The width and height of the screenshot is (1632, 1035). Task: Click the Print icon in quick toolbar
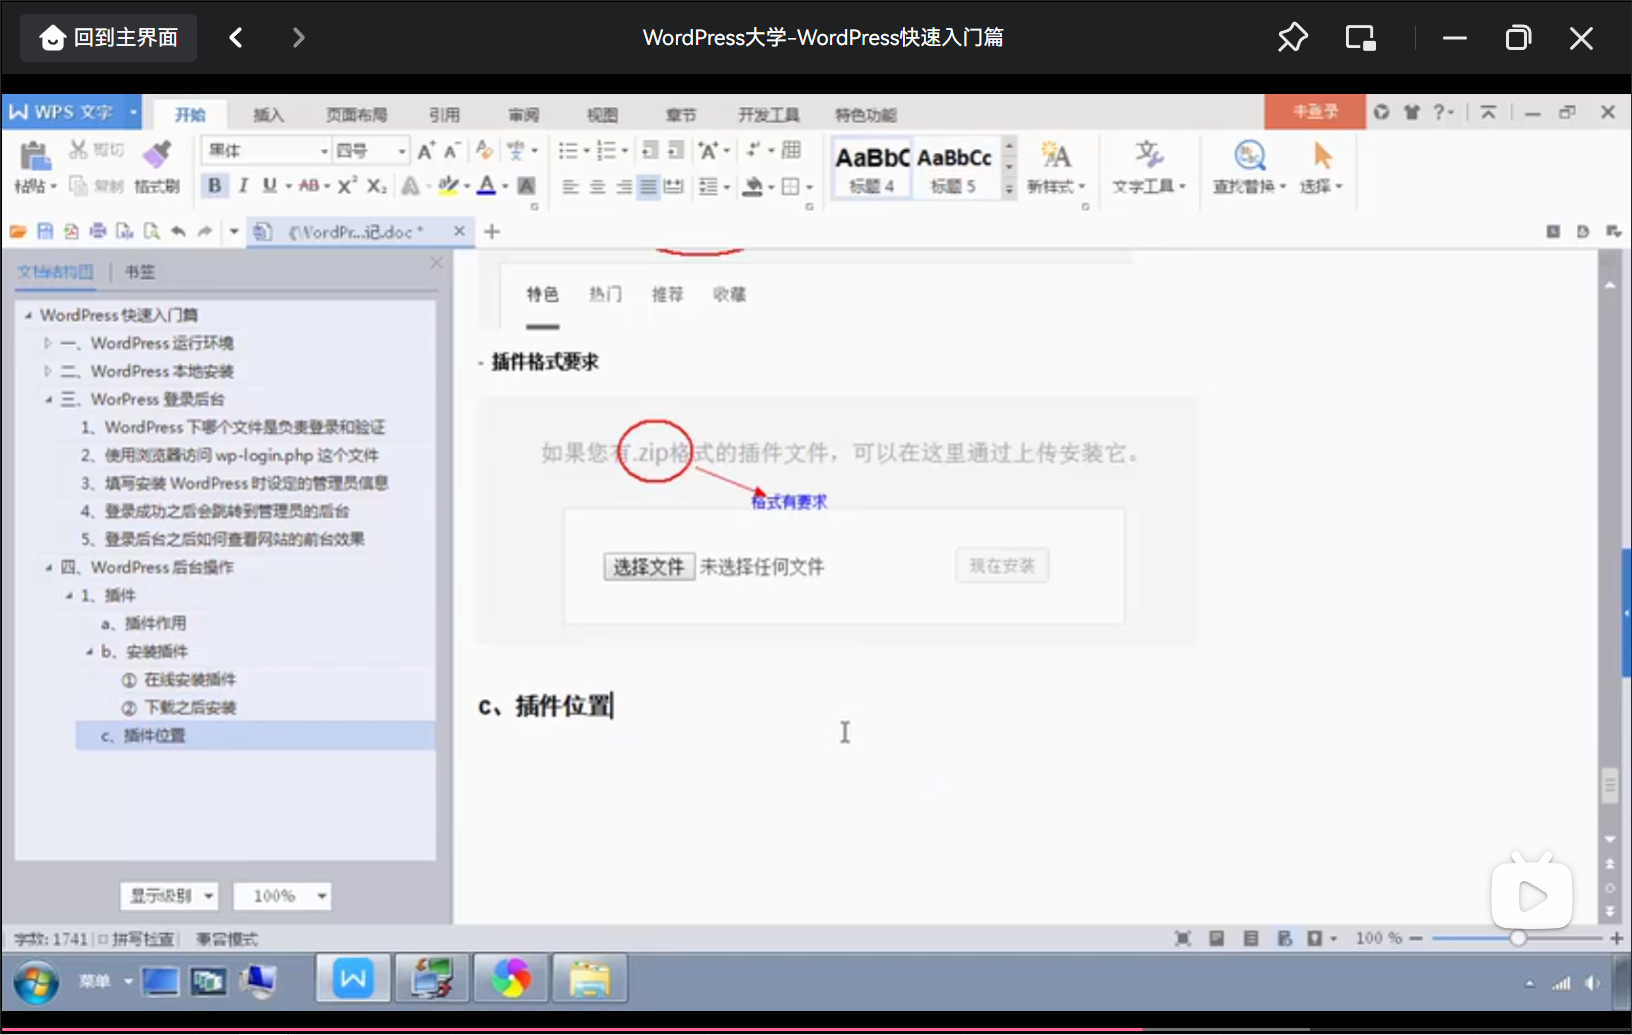coord(98,232)
